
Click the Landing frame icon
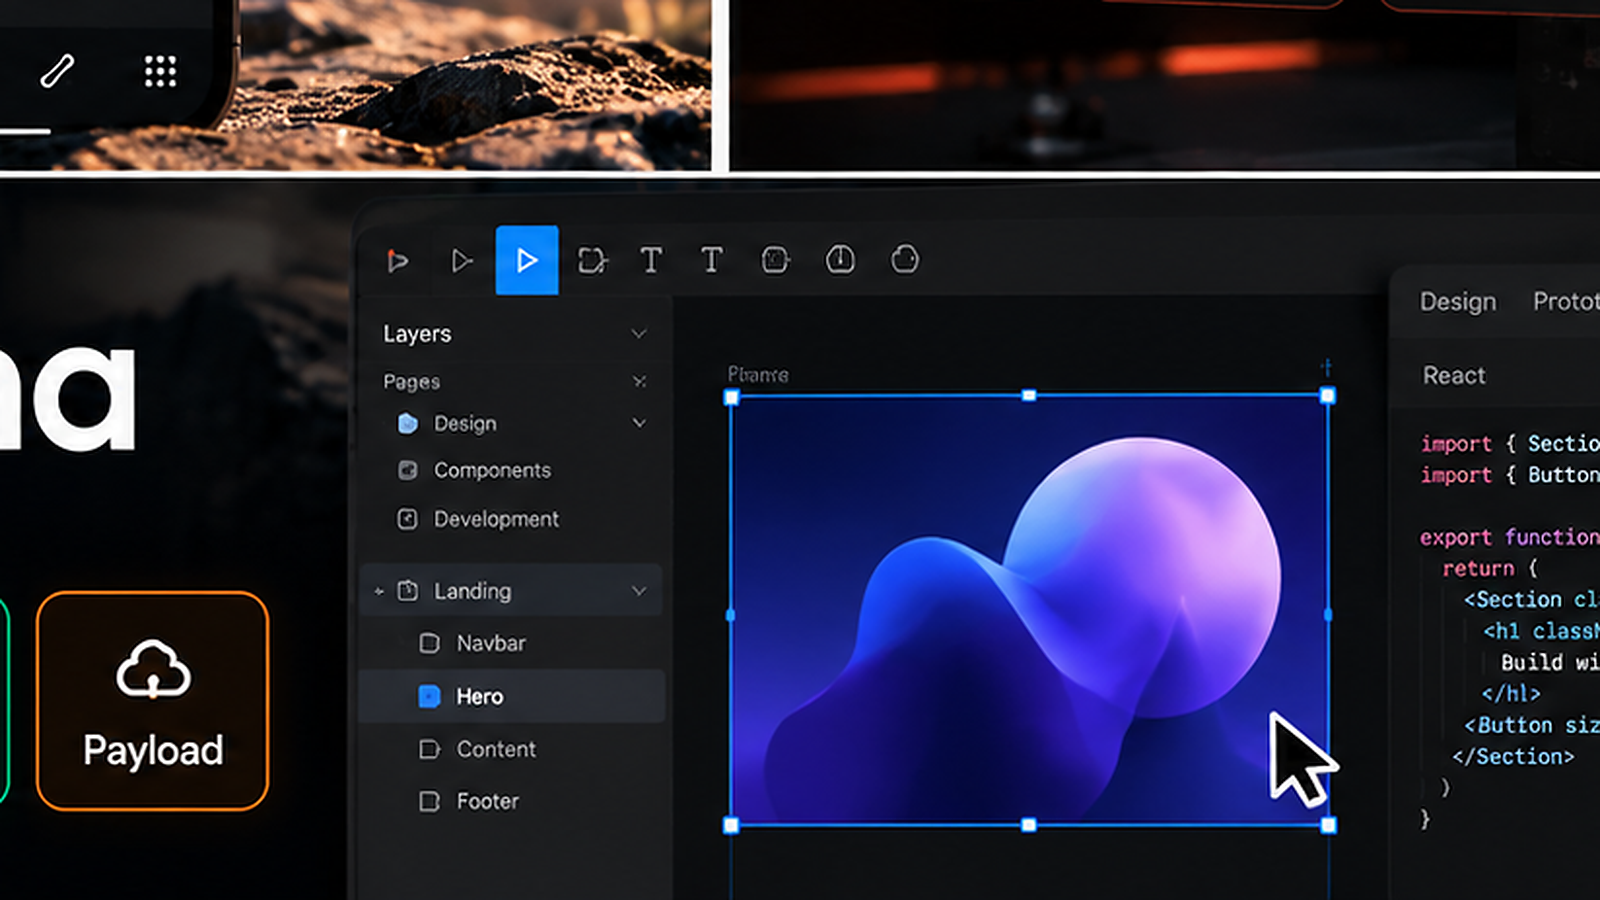[x=408, y=591]
